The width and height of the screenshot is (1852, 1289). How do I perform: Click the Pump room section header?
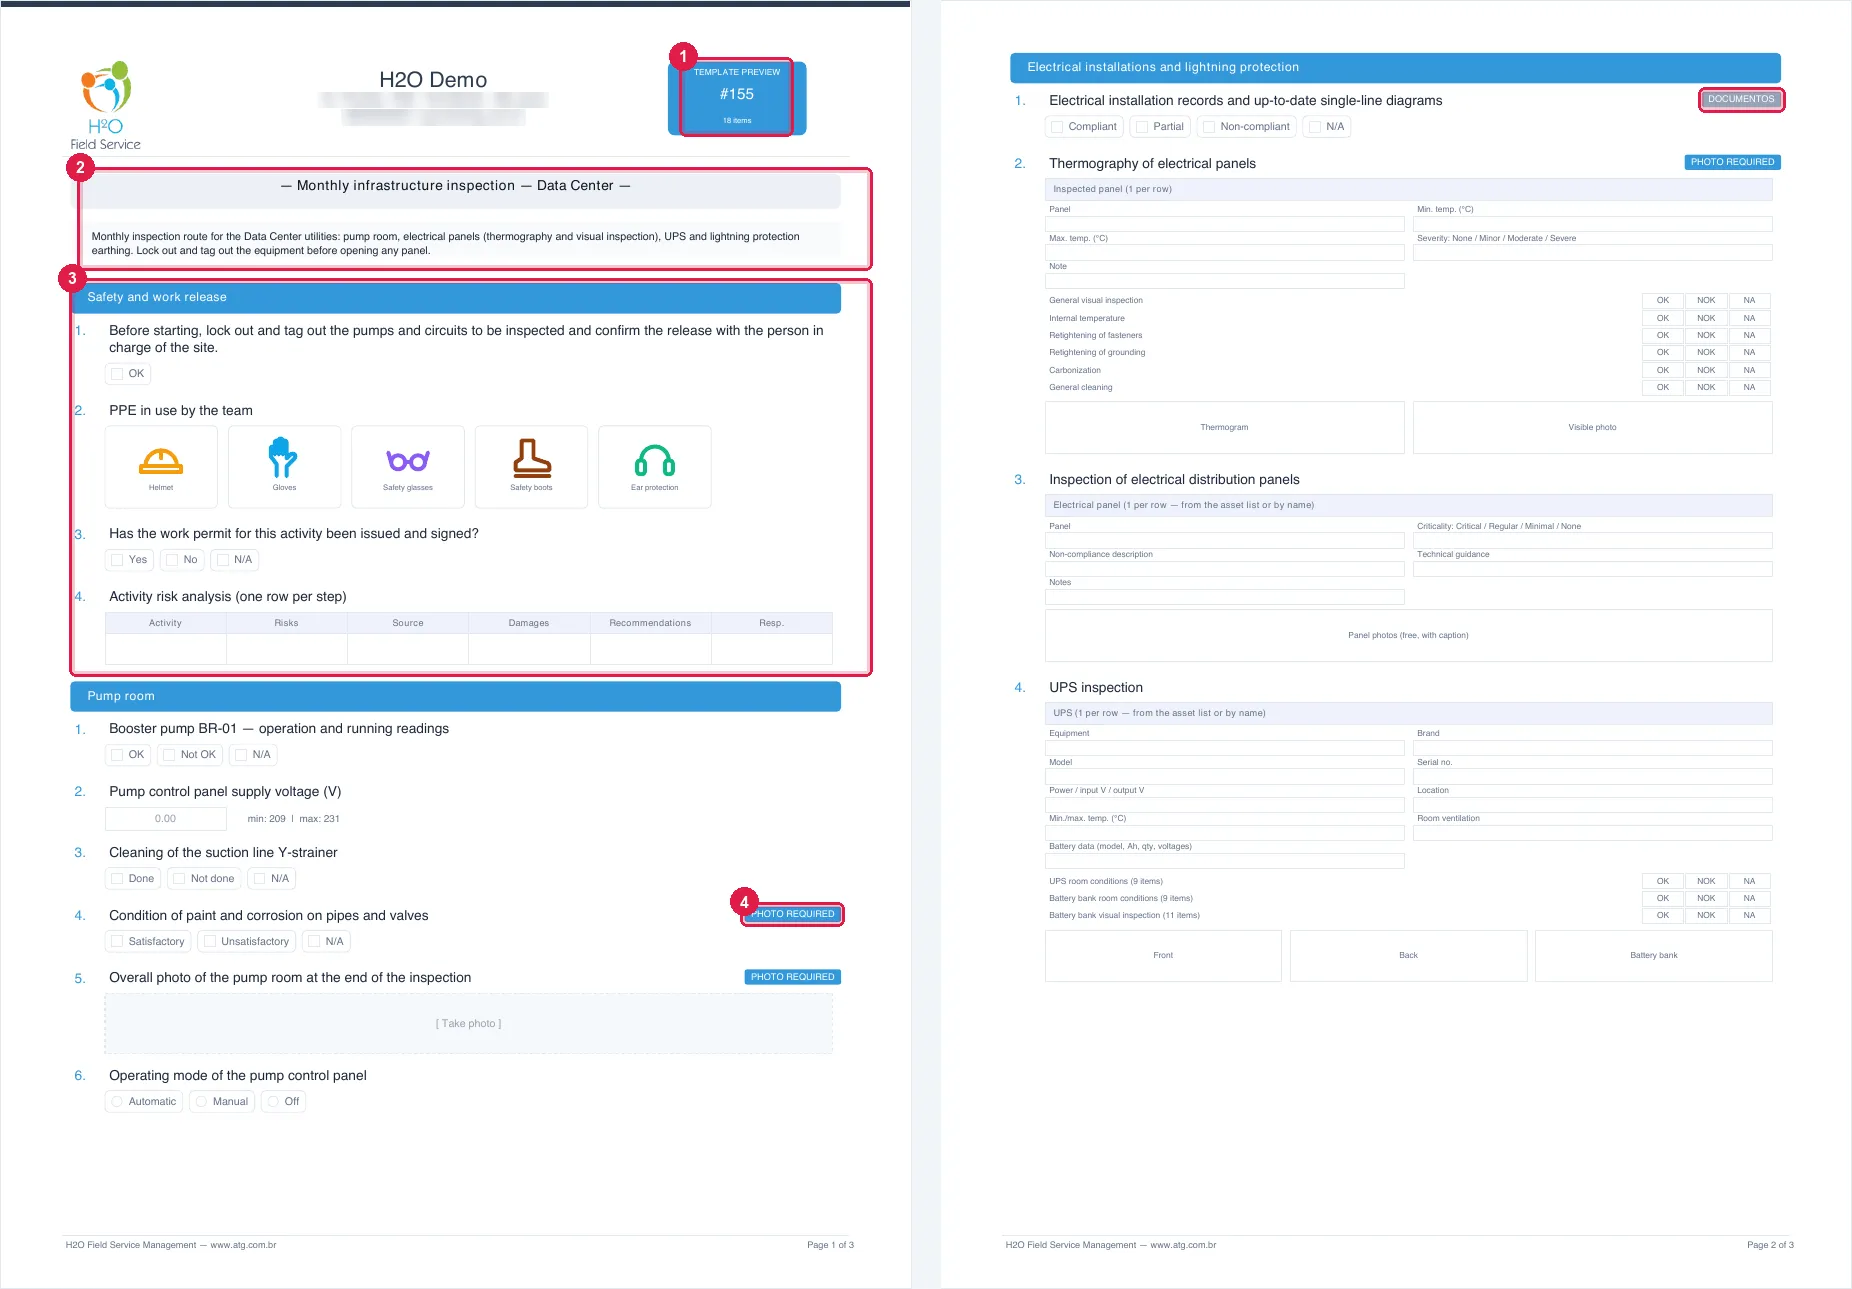click(x=456, y=696)
